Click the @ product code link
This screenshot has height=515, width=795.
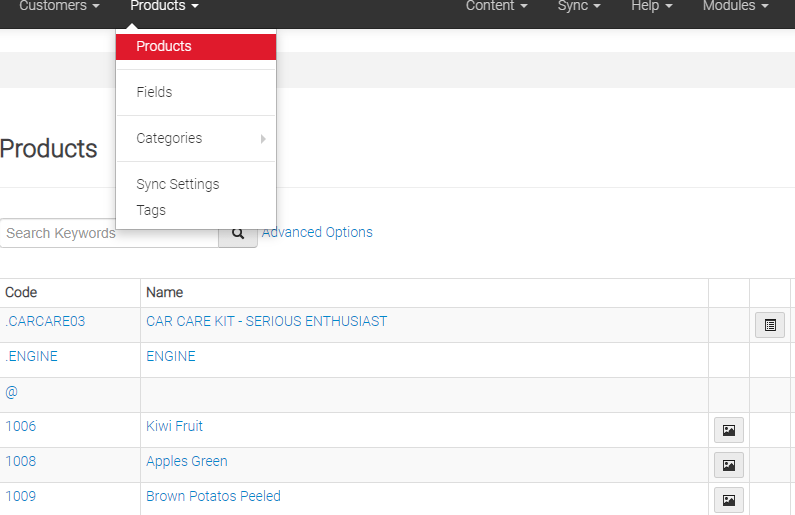(11, 392)
